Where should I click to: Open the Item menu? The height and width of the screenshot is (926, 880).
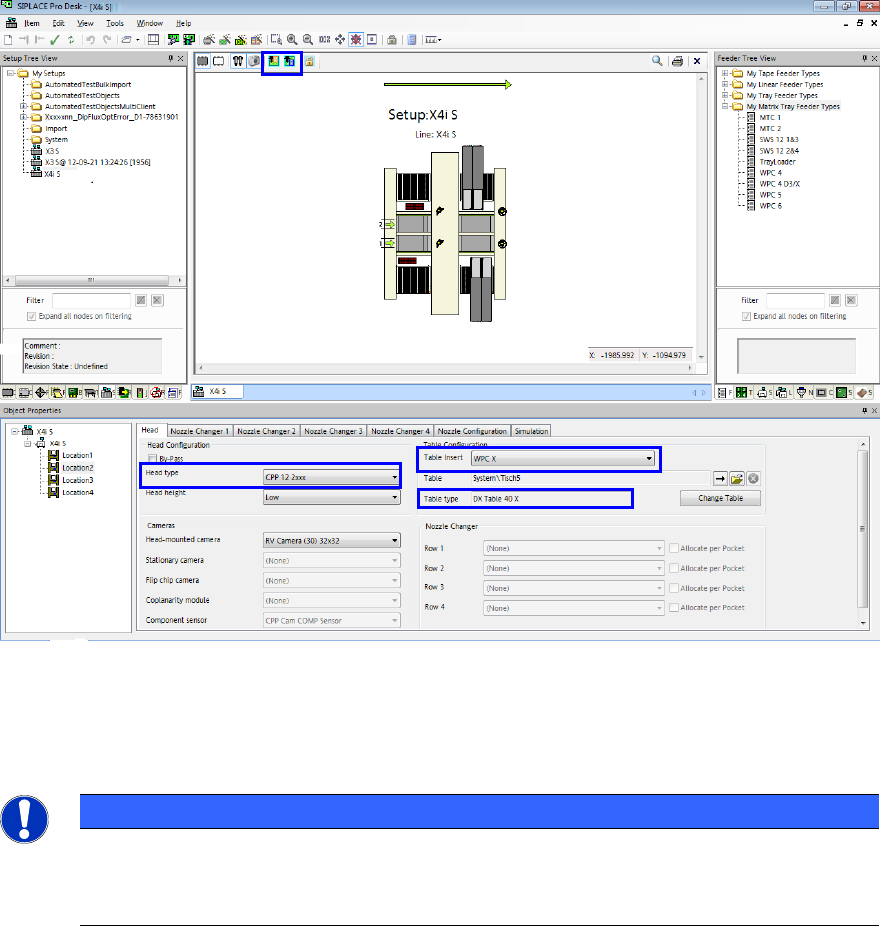[x=32, y=23]
